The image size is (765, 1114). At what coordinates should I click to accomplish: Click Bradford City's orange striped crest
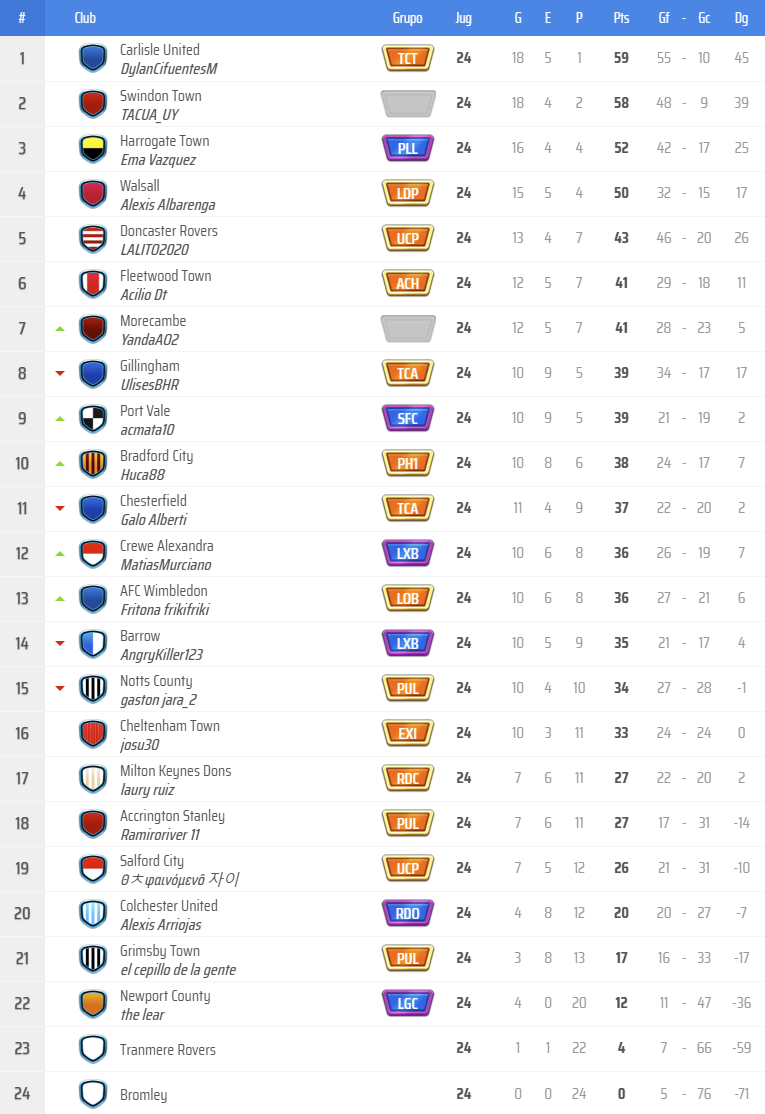(93, 463)
